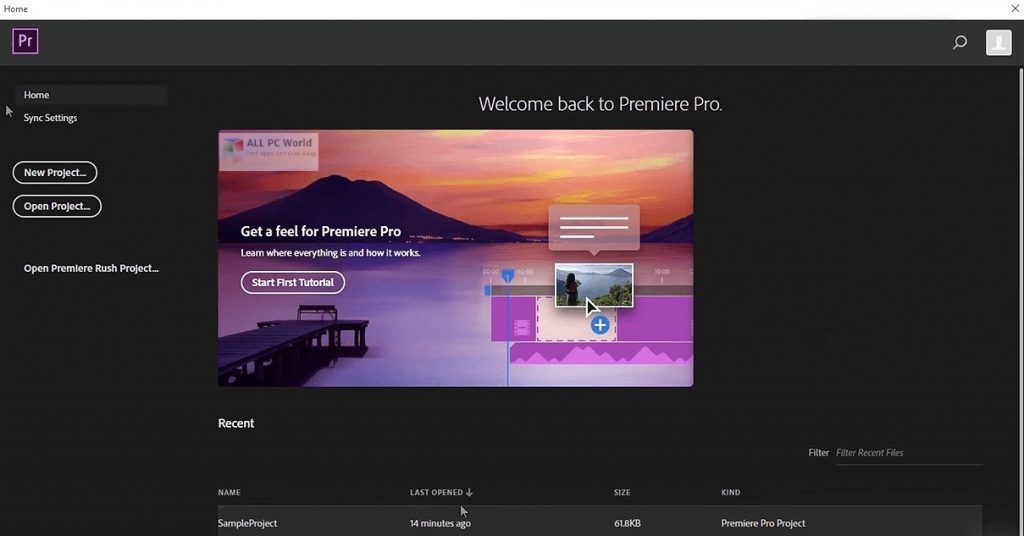Image resolution: width=1024 pixels, height=536 pixels.
Task: Sort recent files by Size column
Action: tap(622, 492)
